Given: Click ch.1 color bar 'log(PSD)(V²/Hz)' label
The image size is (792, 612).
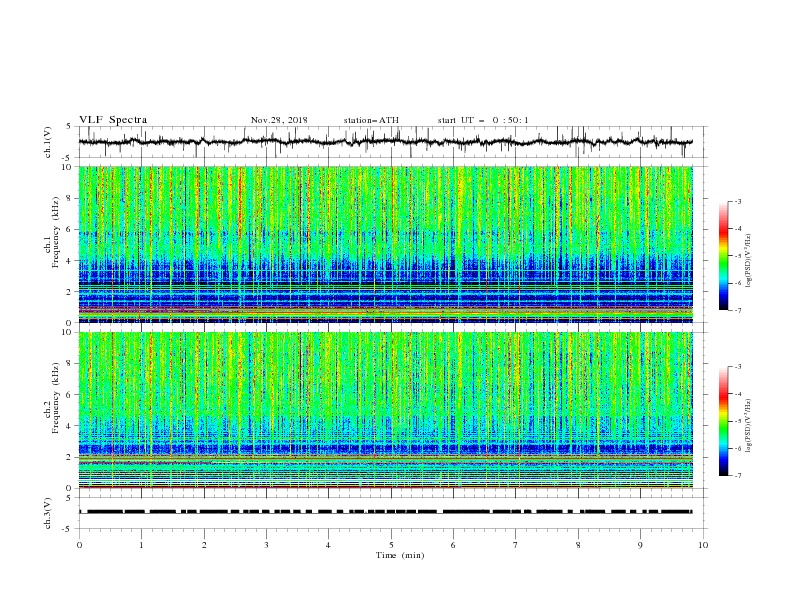Looking at the screenshot, I should click(749, 261).
